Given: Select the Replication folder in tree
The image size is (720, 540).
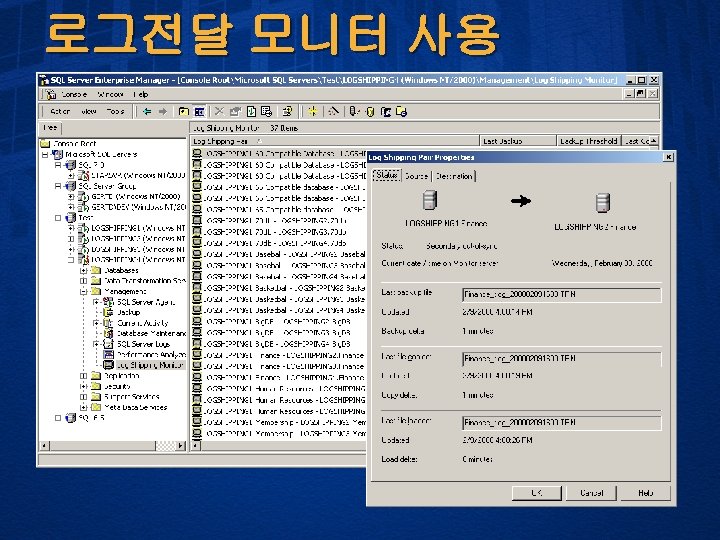Looking at the screenshot, I should click(121, 376).
